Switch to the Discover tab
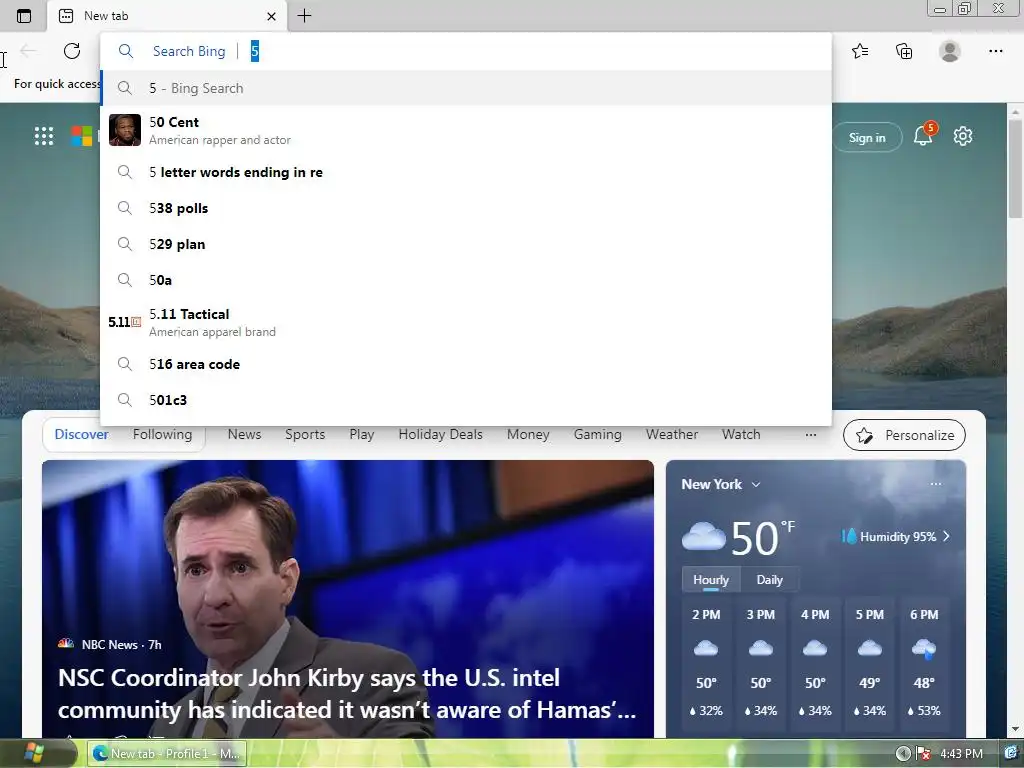The image size is (1024, 768). (x=82, y=434)
